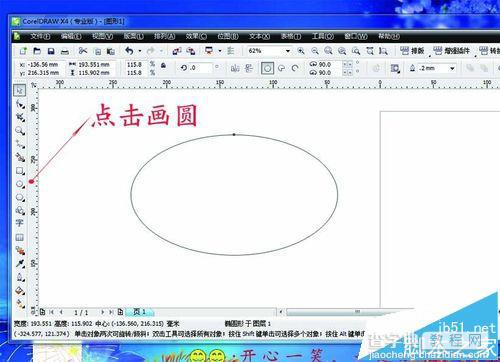The image size is (500, 362).
Task: Toggle horizontal mirror button
Action: click(235, 68)
